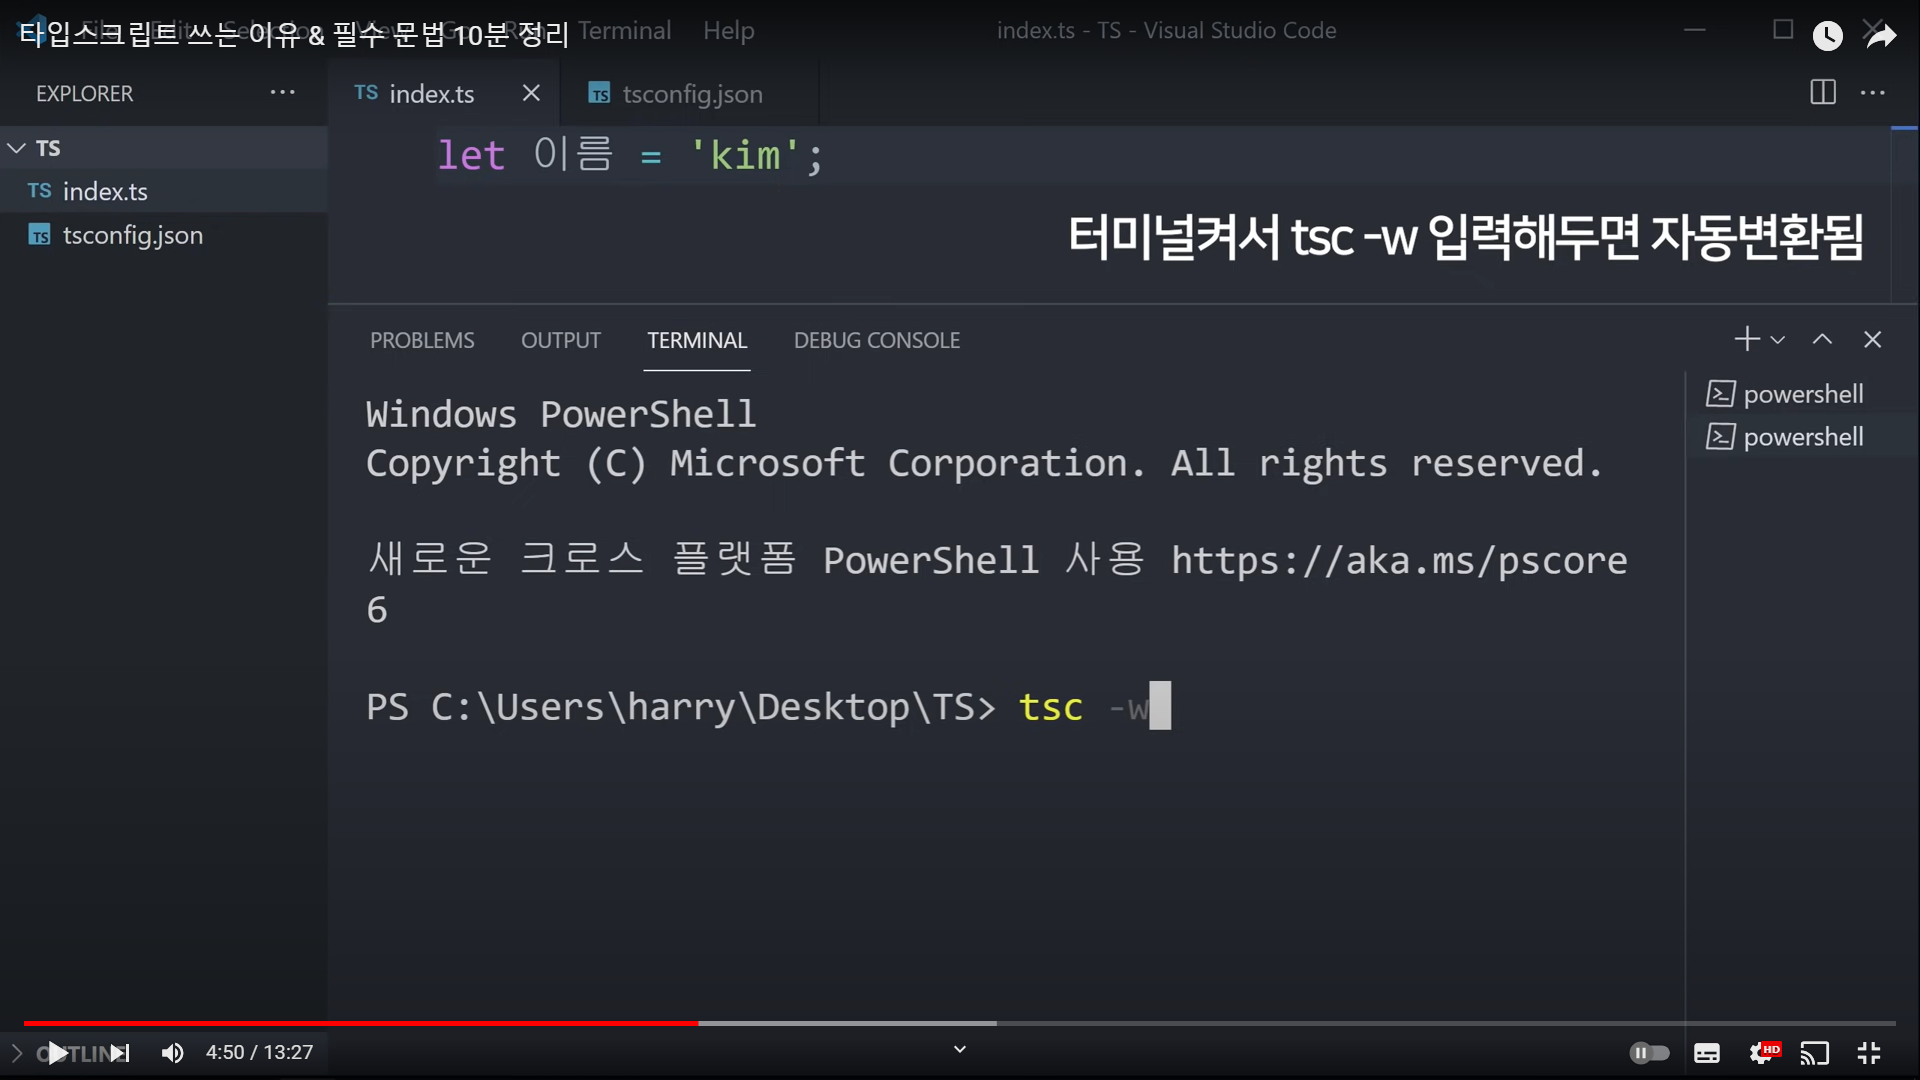
Task: Open the OUTPUT panel tab
Action: coord(561,340)
